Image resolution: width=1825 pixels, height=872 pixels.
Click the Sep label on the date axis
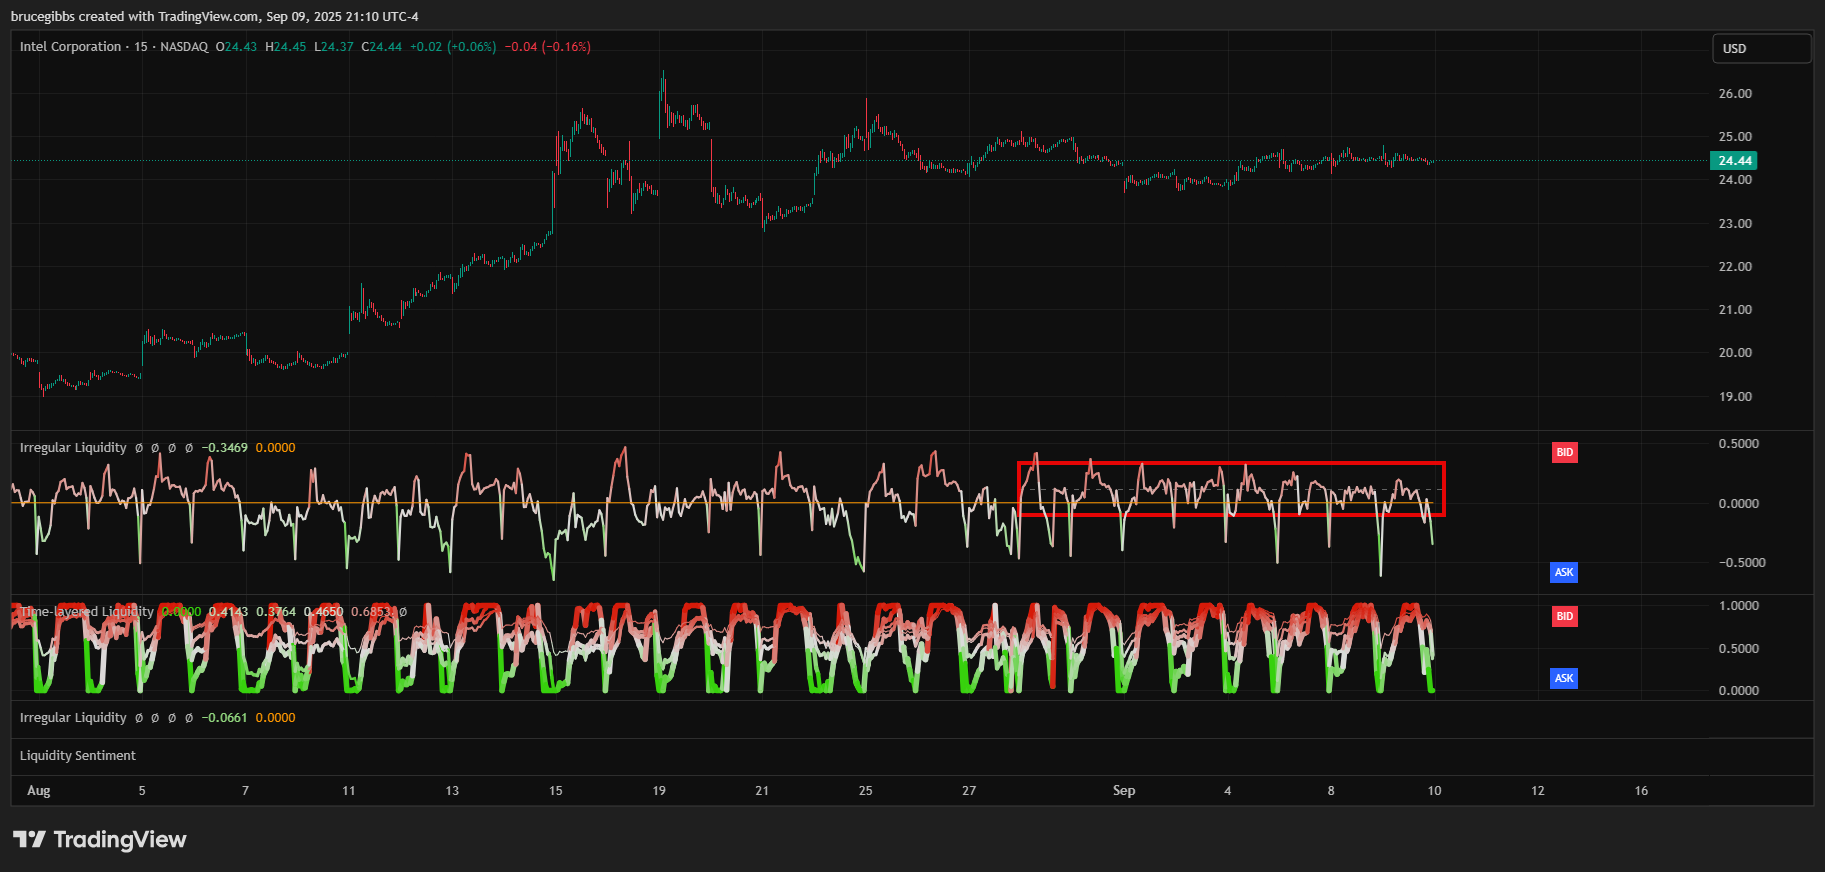coord(1124,790)
